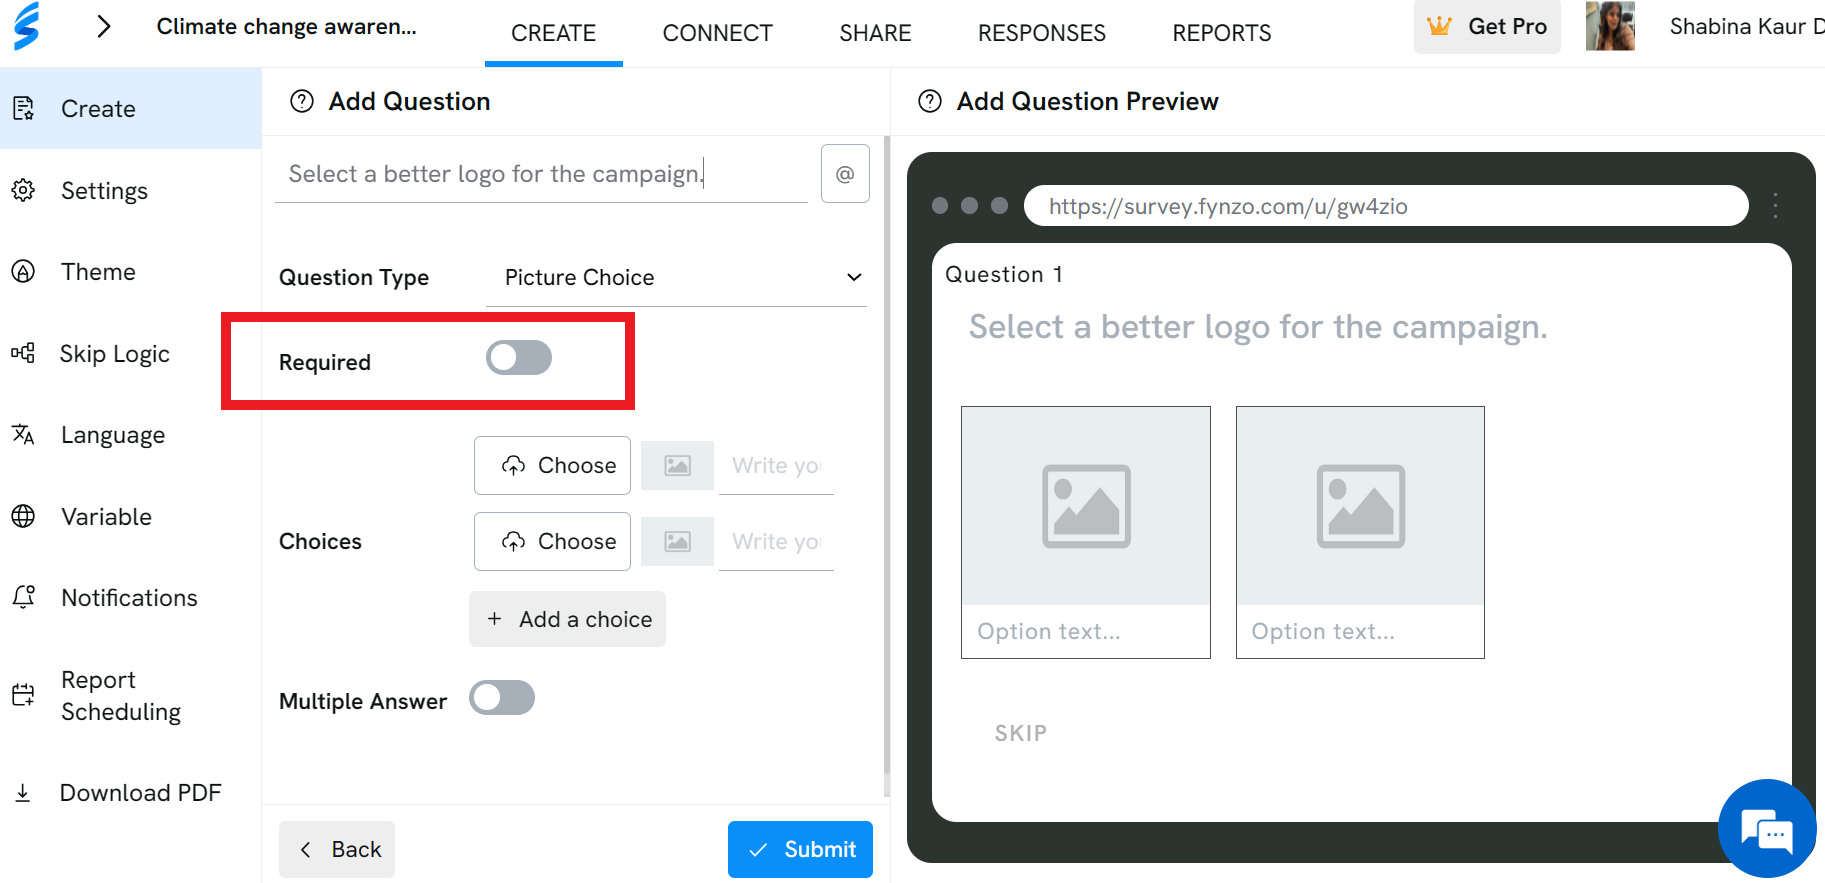
Task: Expand the breadcrumb chevron beside the logo
Action: coord(103,26)
